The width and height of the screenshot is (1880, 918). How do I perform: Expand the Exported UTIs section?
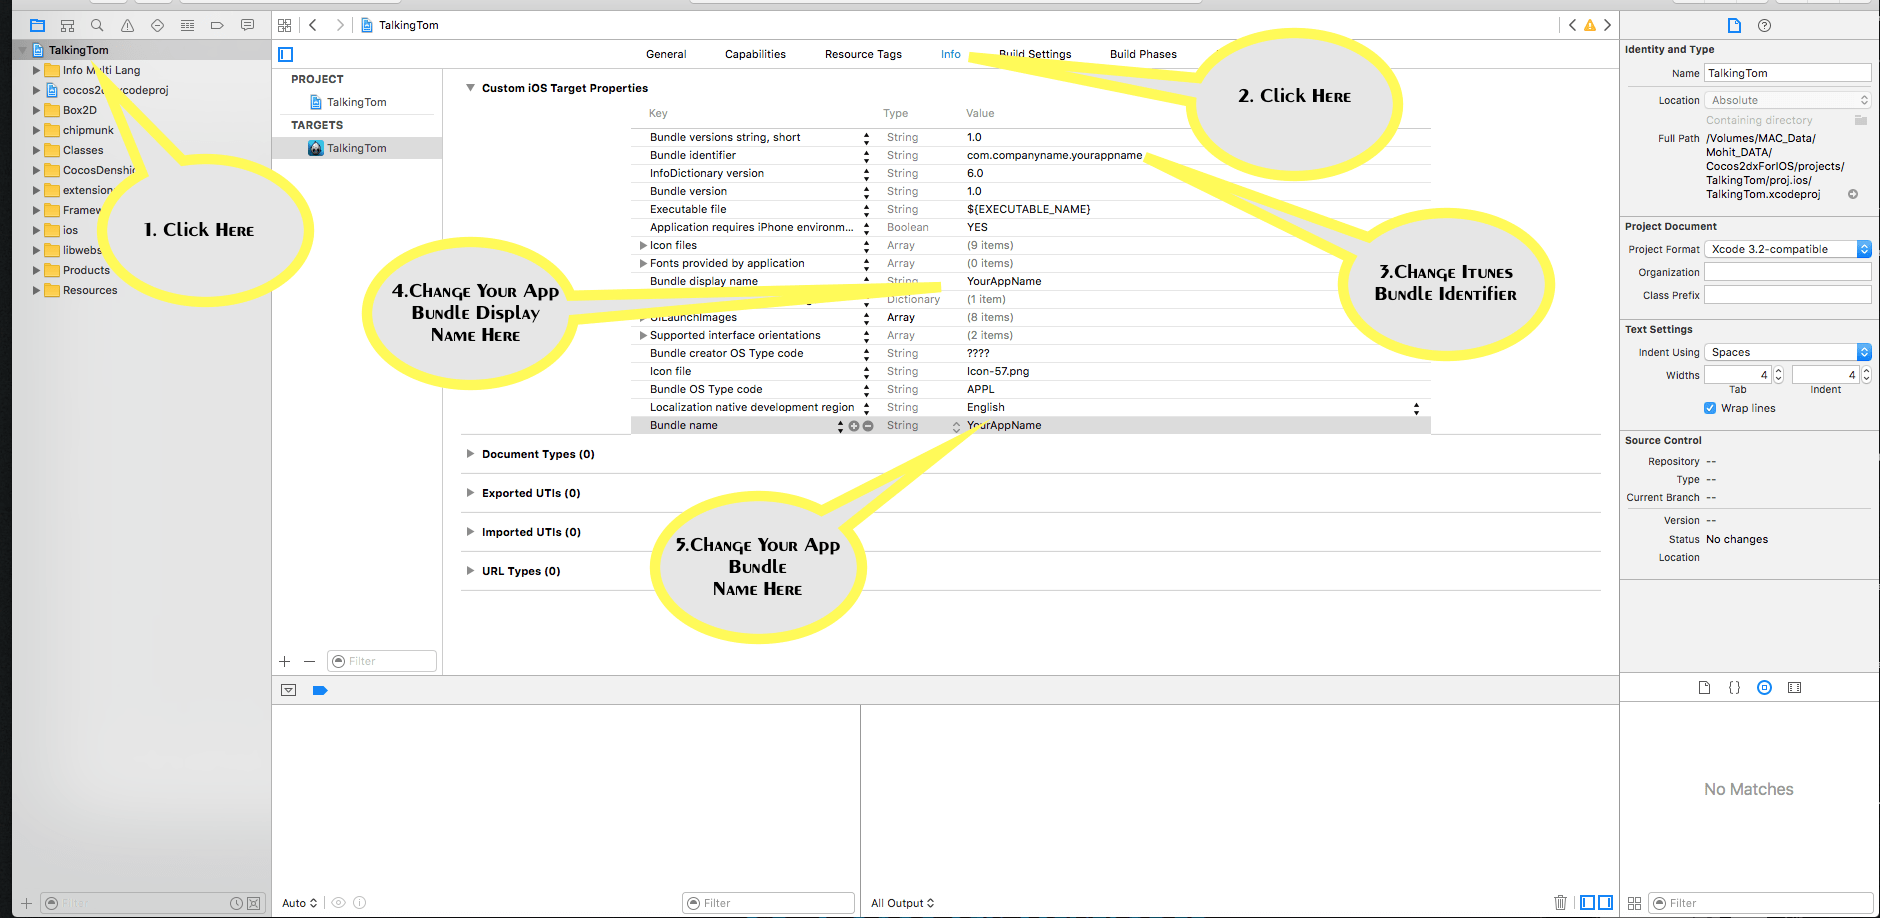(x=470, y=493)
